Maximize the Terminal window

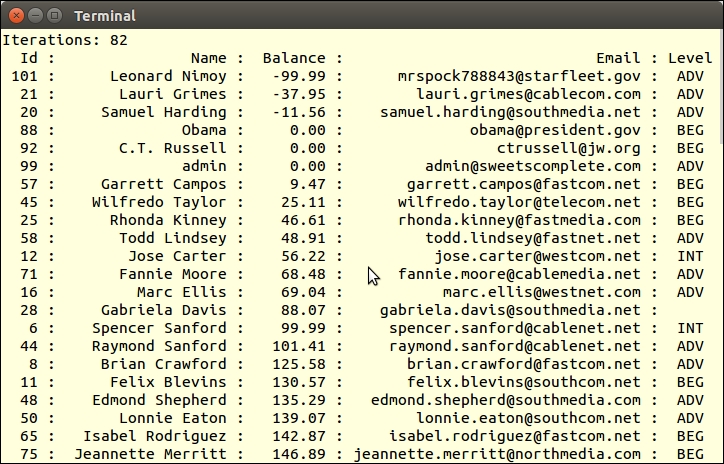pos(54,16)
